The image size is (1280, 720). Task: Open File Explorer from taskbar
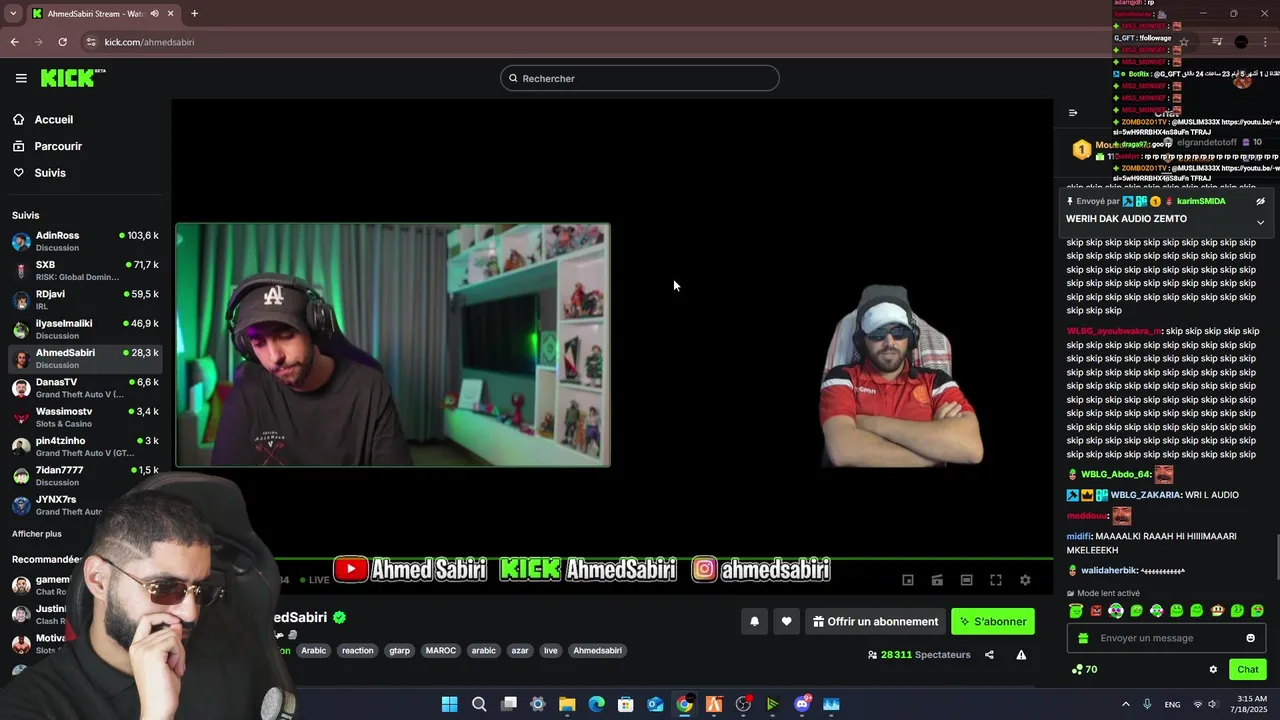click(x=567, y=704)
